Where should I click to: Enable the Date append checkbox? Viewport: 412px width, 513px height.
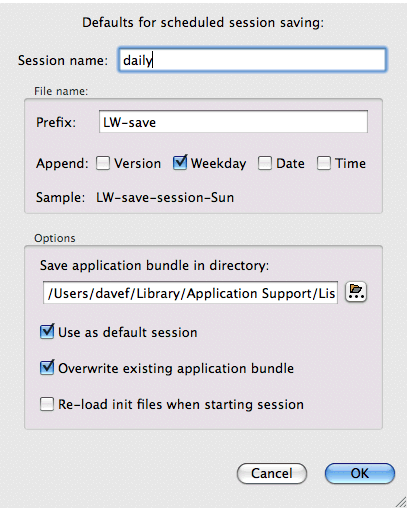click(x=265, y=163)
